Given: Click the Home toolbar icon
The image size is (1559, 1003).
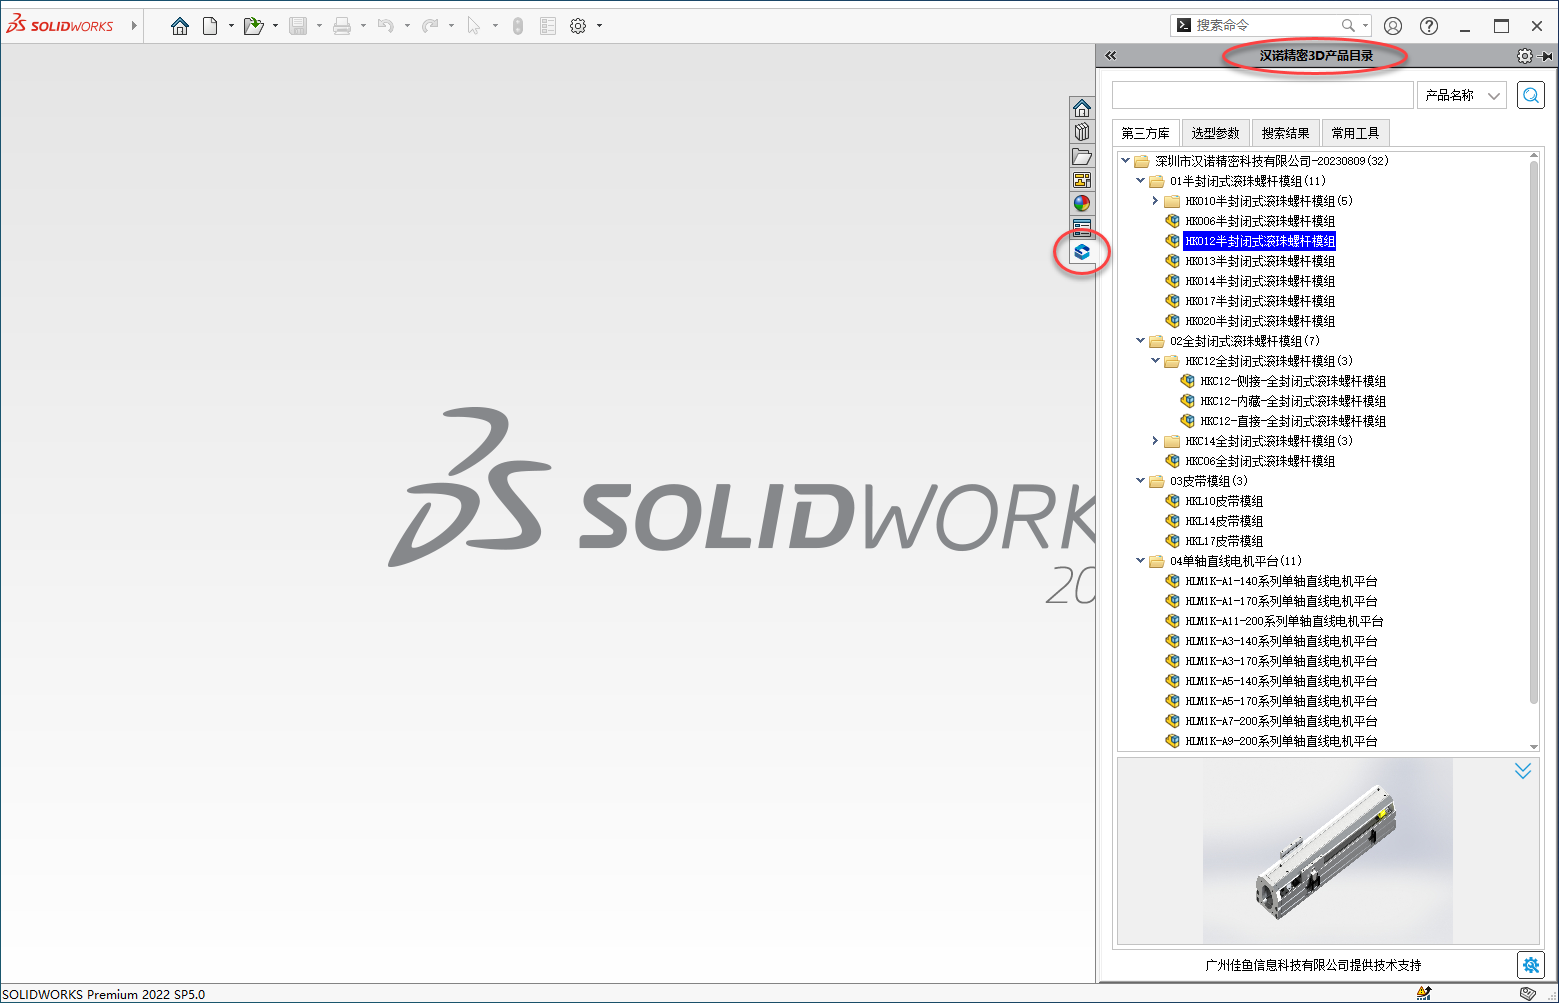Looking at the screenshot, I should (x=180, y=26).
